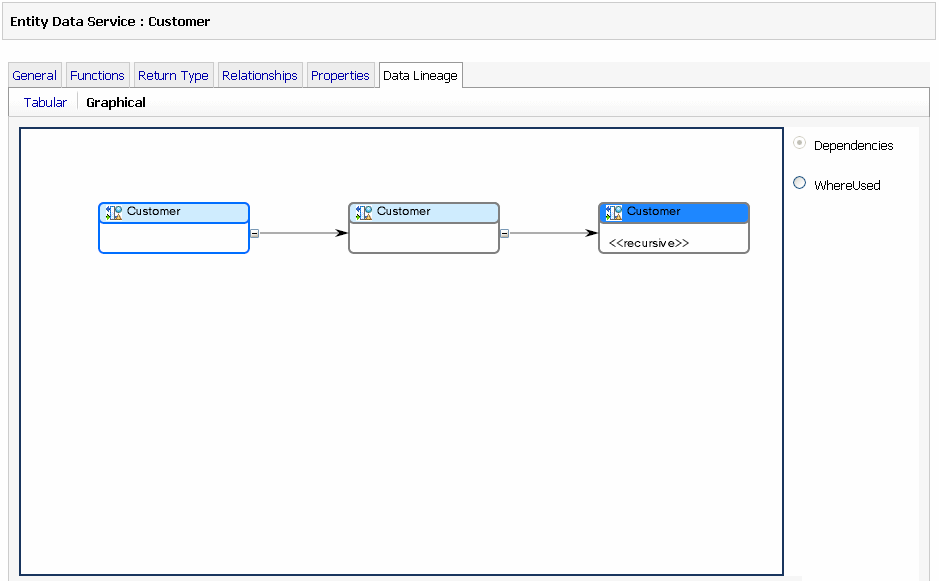Switch to Tabular view
The image size is (939, 581).
tap(45, 102)
